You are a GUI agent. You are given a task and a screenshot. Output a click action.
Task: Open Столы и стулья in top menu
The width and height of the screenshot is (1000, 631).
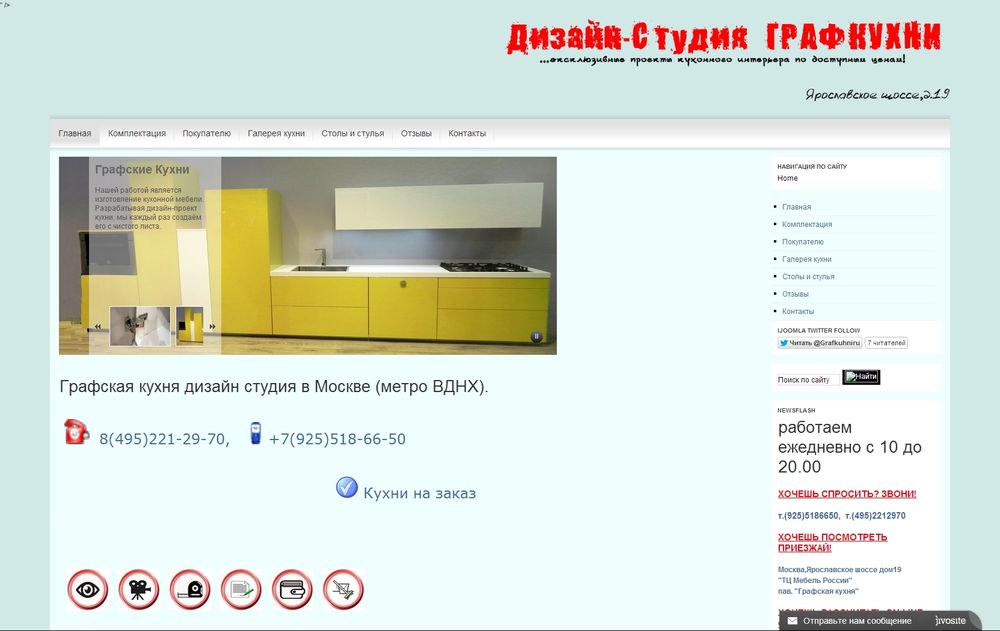(353, 133)
